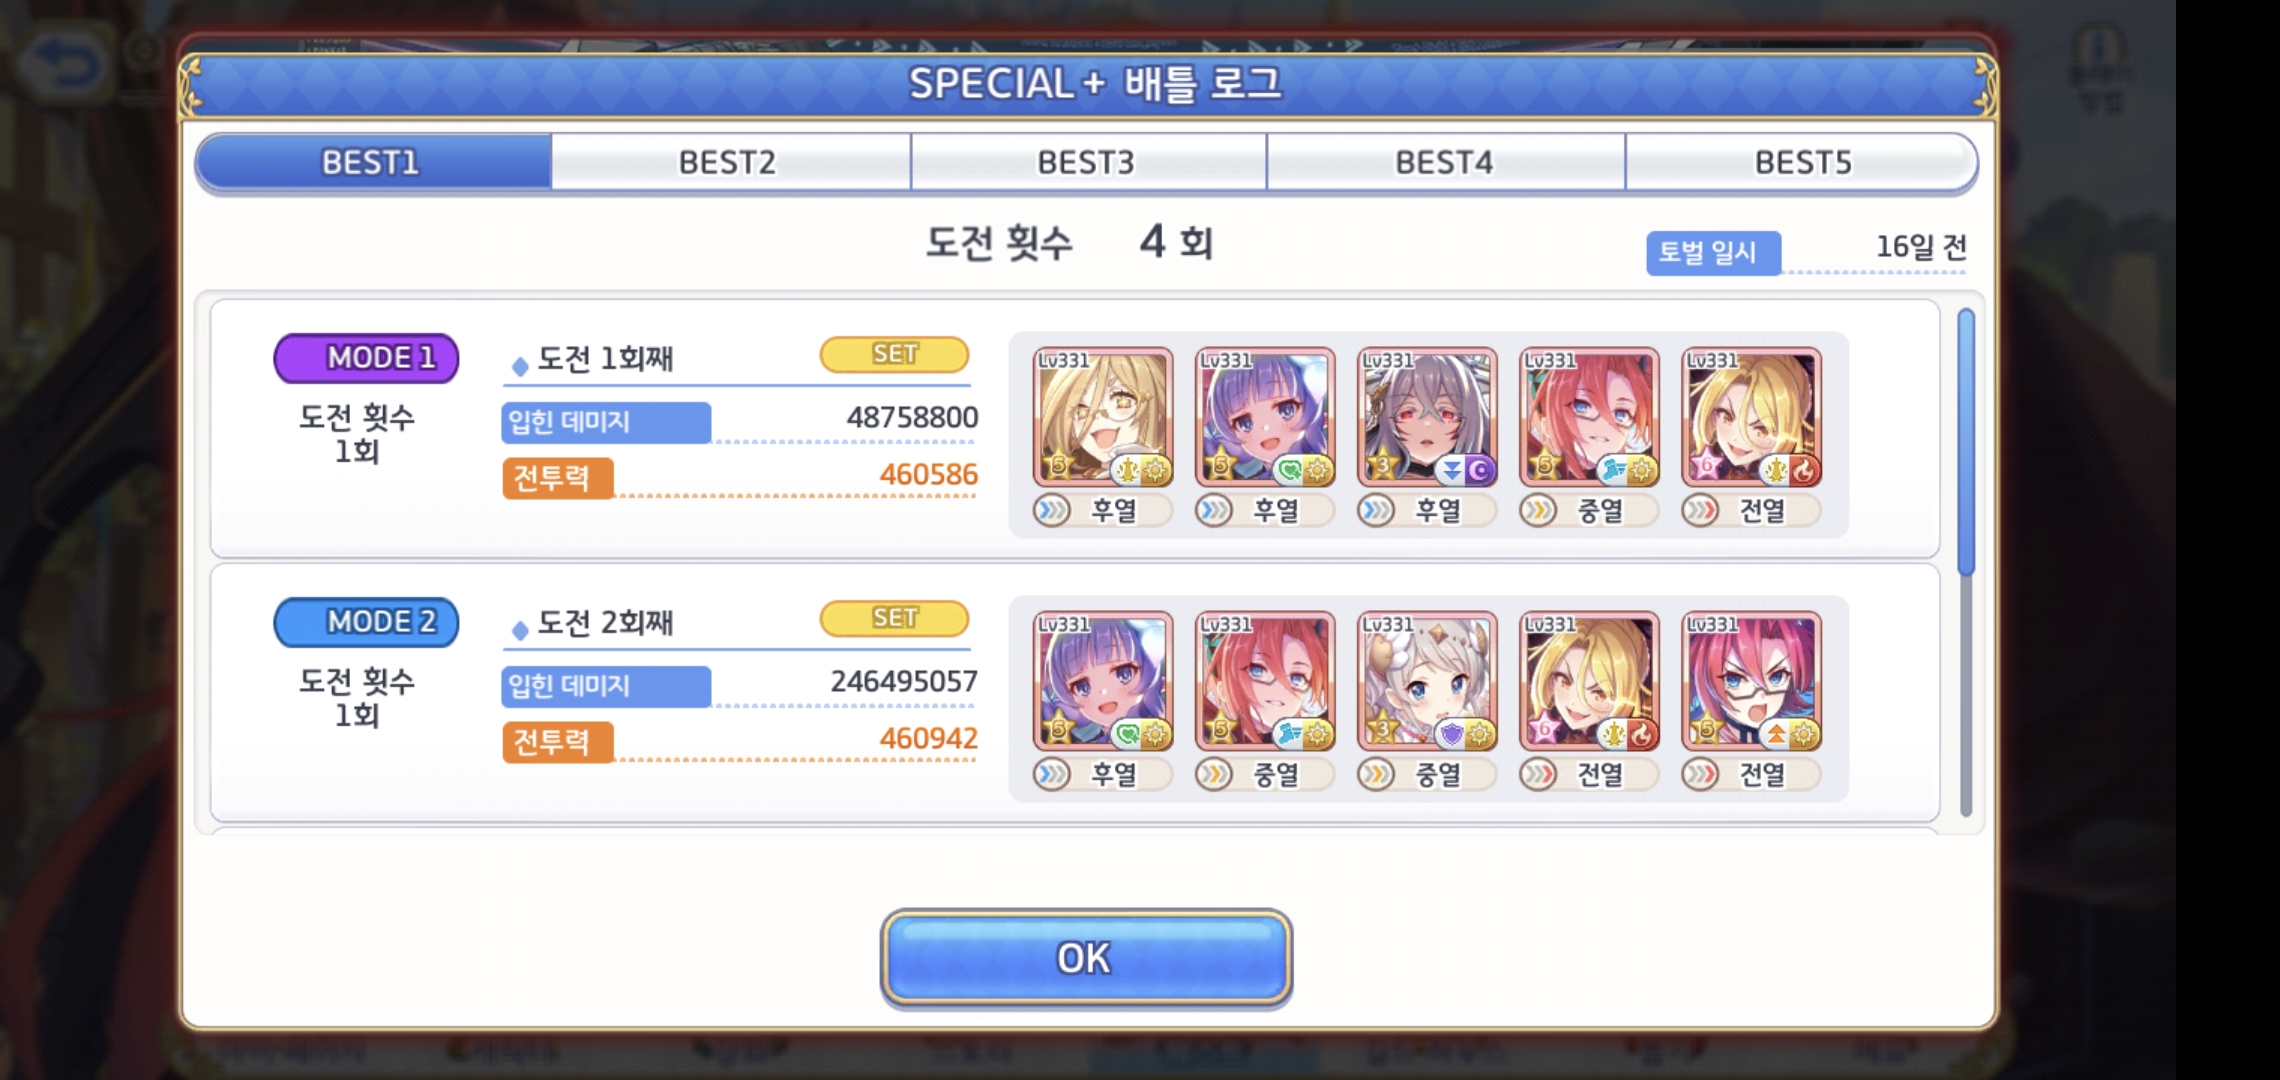Select the BEST4 tab
2280x1080 pixels.
click(x=1445, y=162)
